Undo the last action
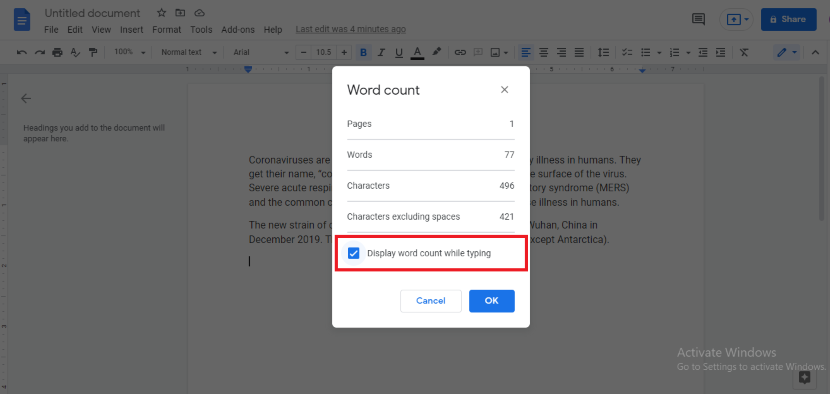 coord(22,52)
